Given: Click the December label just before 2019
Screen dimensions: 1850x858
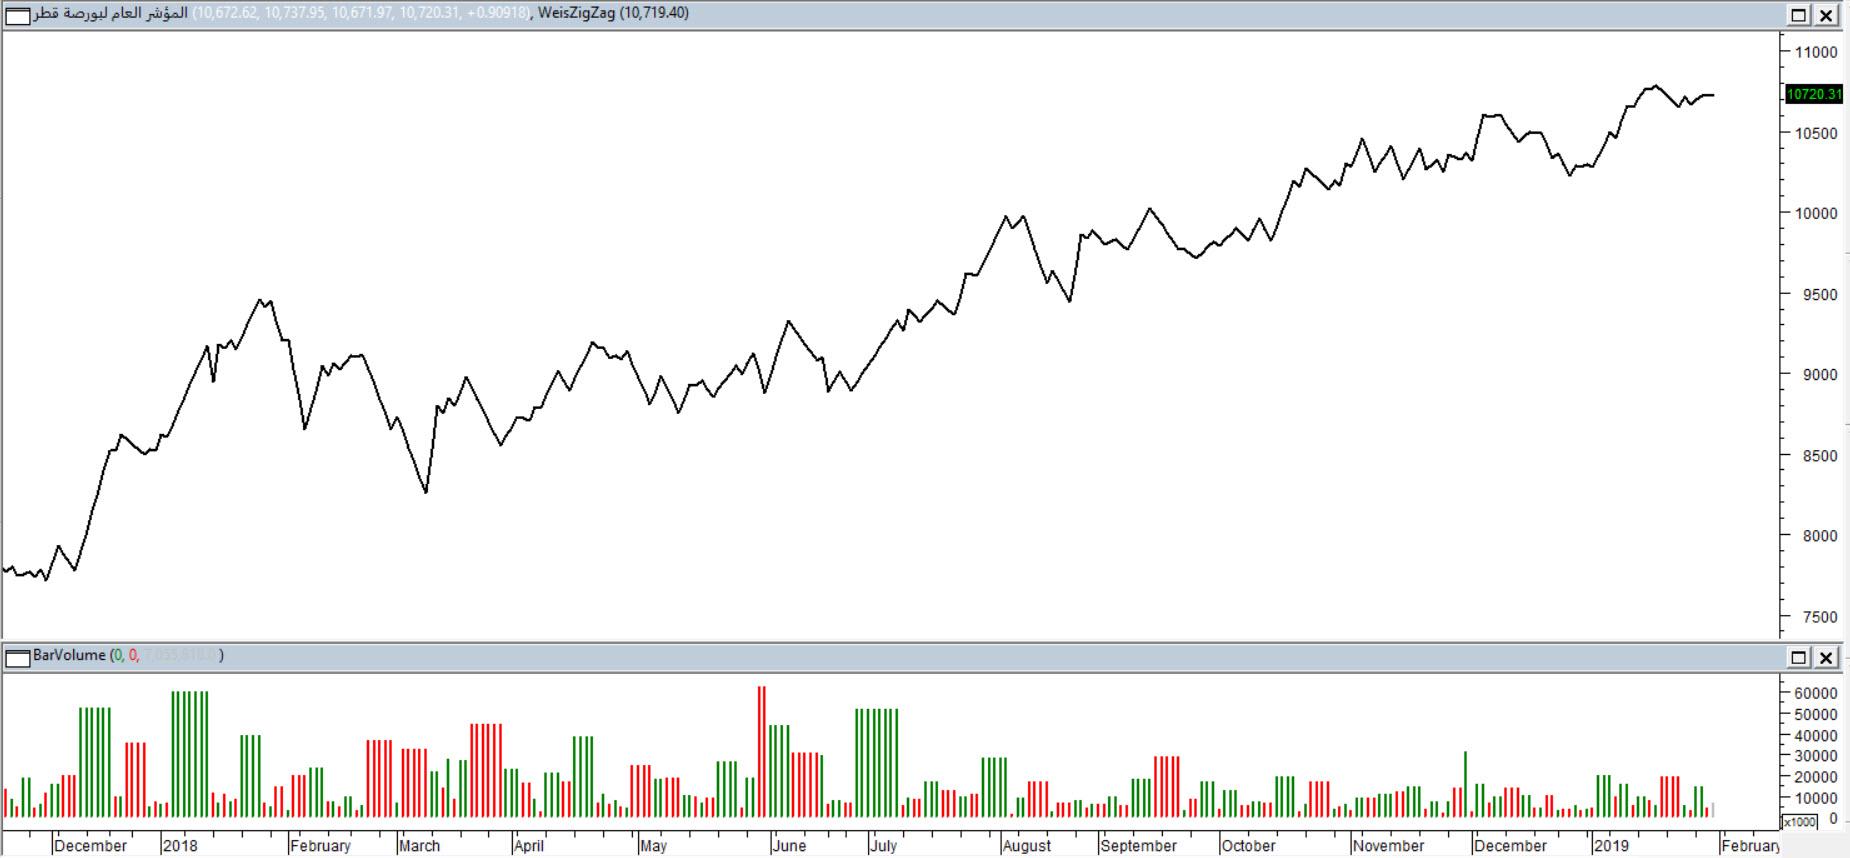Looking at the screenshot, I should 1510,845.
